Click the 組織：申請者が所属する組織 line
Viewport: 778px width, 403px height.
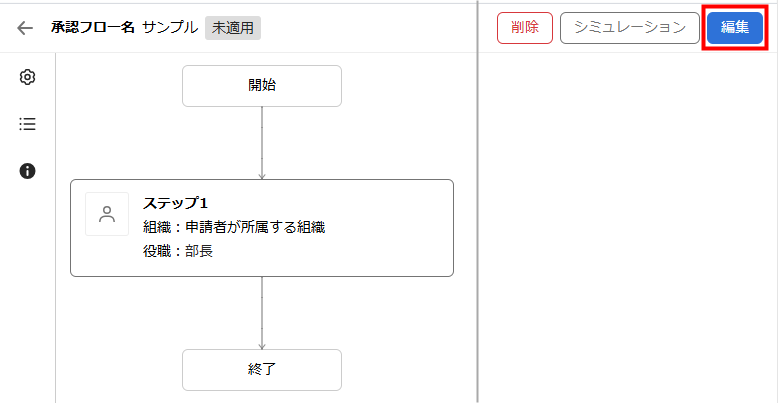coord(234,227)
